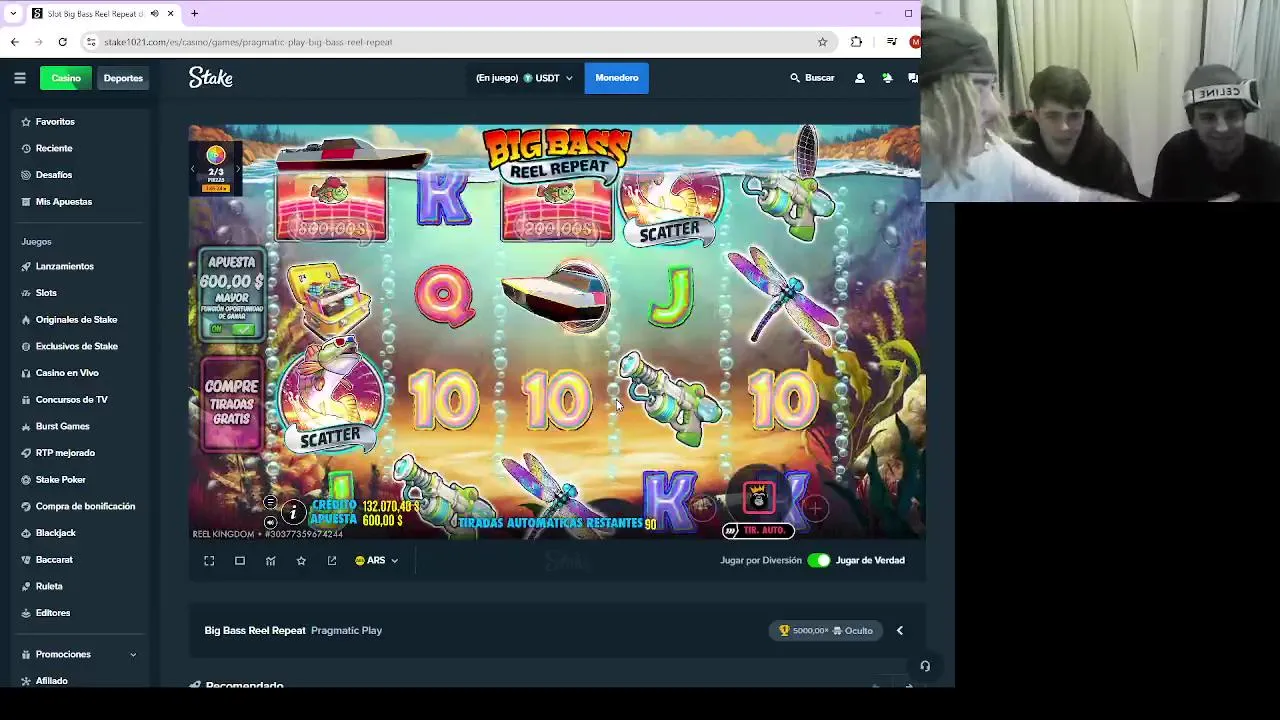Open Exclusivos de Stake
The width and height of the screenshot is (1280, 720).
pos(75,346)
